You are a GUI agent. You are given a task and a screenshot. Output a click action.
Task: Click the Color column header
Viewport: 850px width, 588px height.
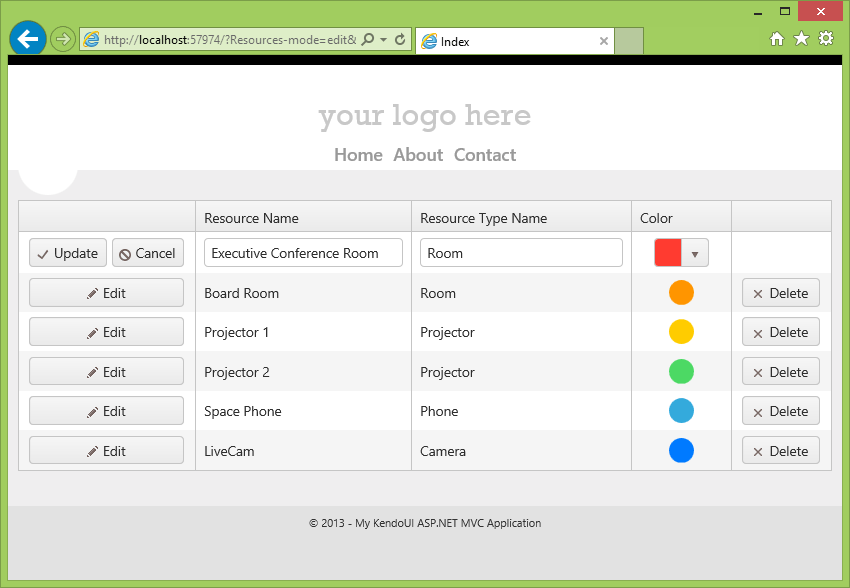[681, 218]
